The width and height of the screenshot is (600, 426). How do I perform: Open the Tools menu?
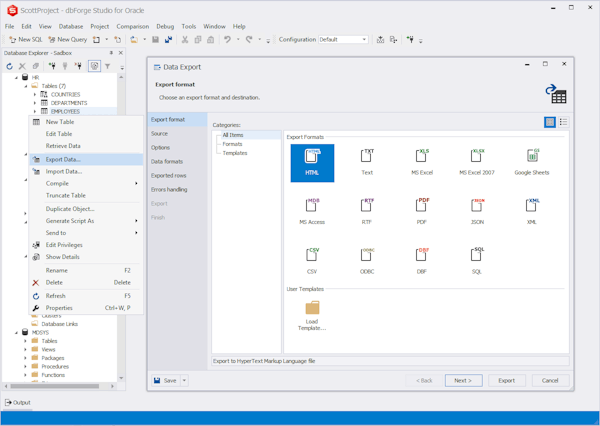pos(189,26)
